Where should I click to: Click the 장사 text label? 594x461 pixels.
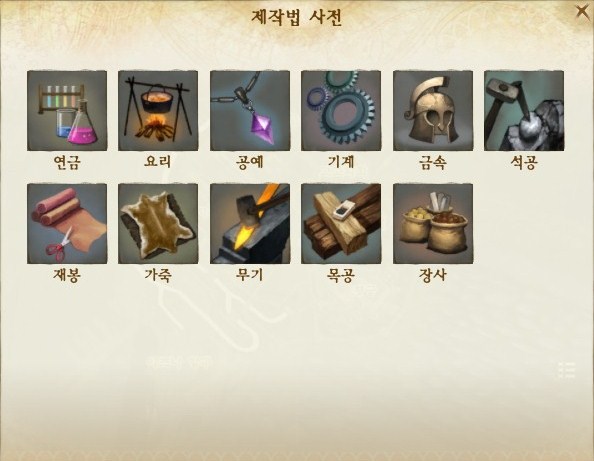pyautogui.click(x=433, y=275)
